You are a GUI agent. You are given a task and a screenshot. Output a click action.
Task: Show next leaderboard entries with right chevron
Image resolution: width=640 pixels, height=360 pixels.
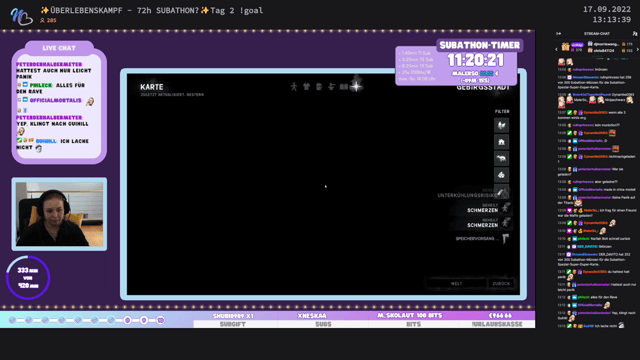click(x=638, y=49)
